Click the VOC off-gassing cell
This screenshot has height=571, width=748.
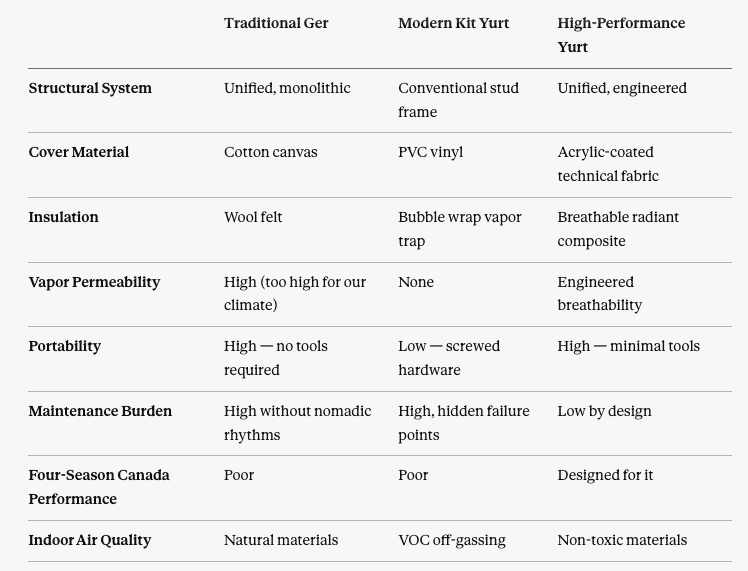coord(452,540)
